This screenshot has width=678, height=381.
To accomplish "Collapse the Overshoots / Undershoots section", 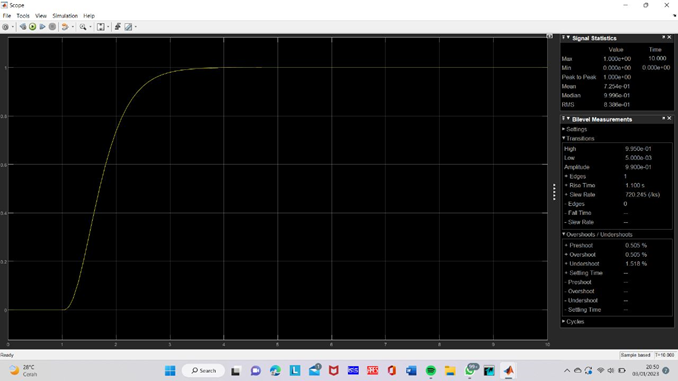I will (x=597, y=234).
